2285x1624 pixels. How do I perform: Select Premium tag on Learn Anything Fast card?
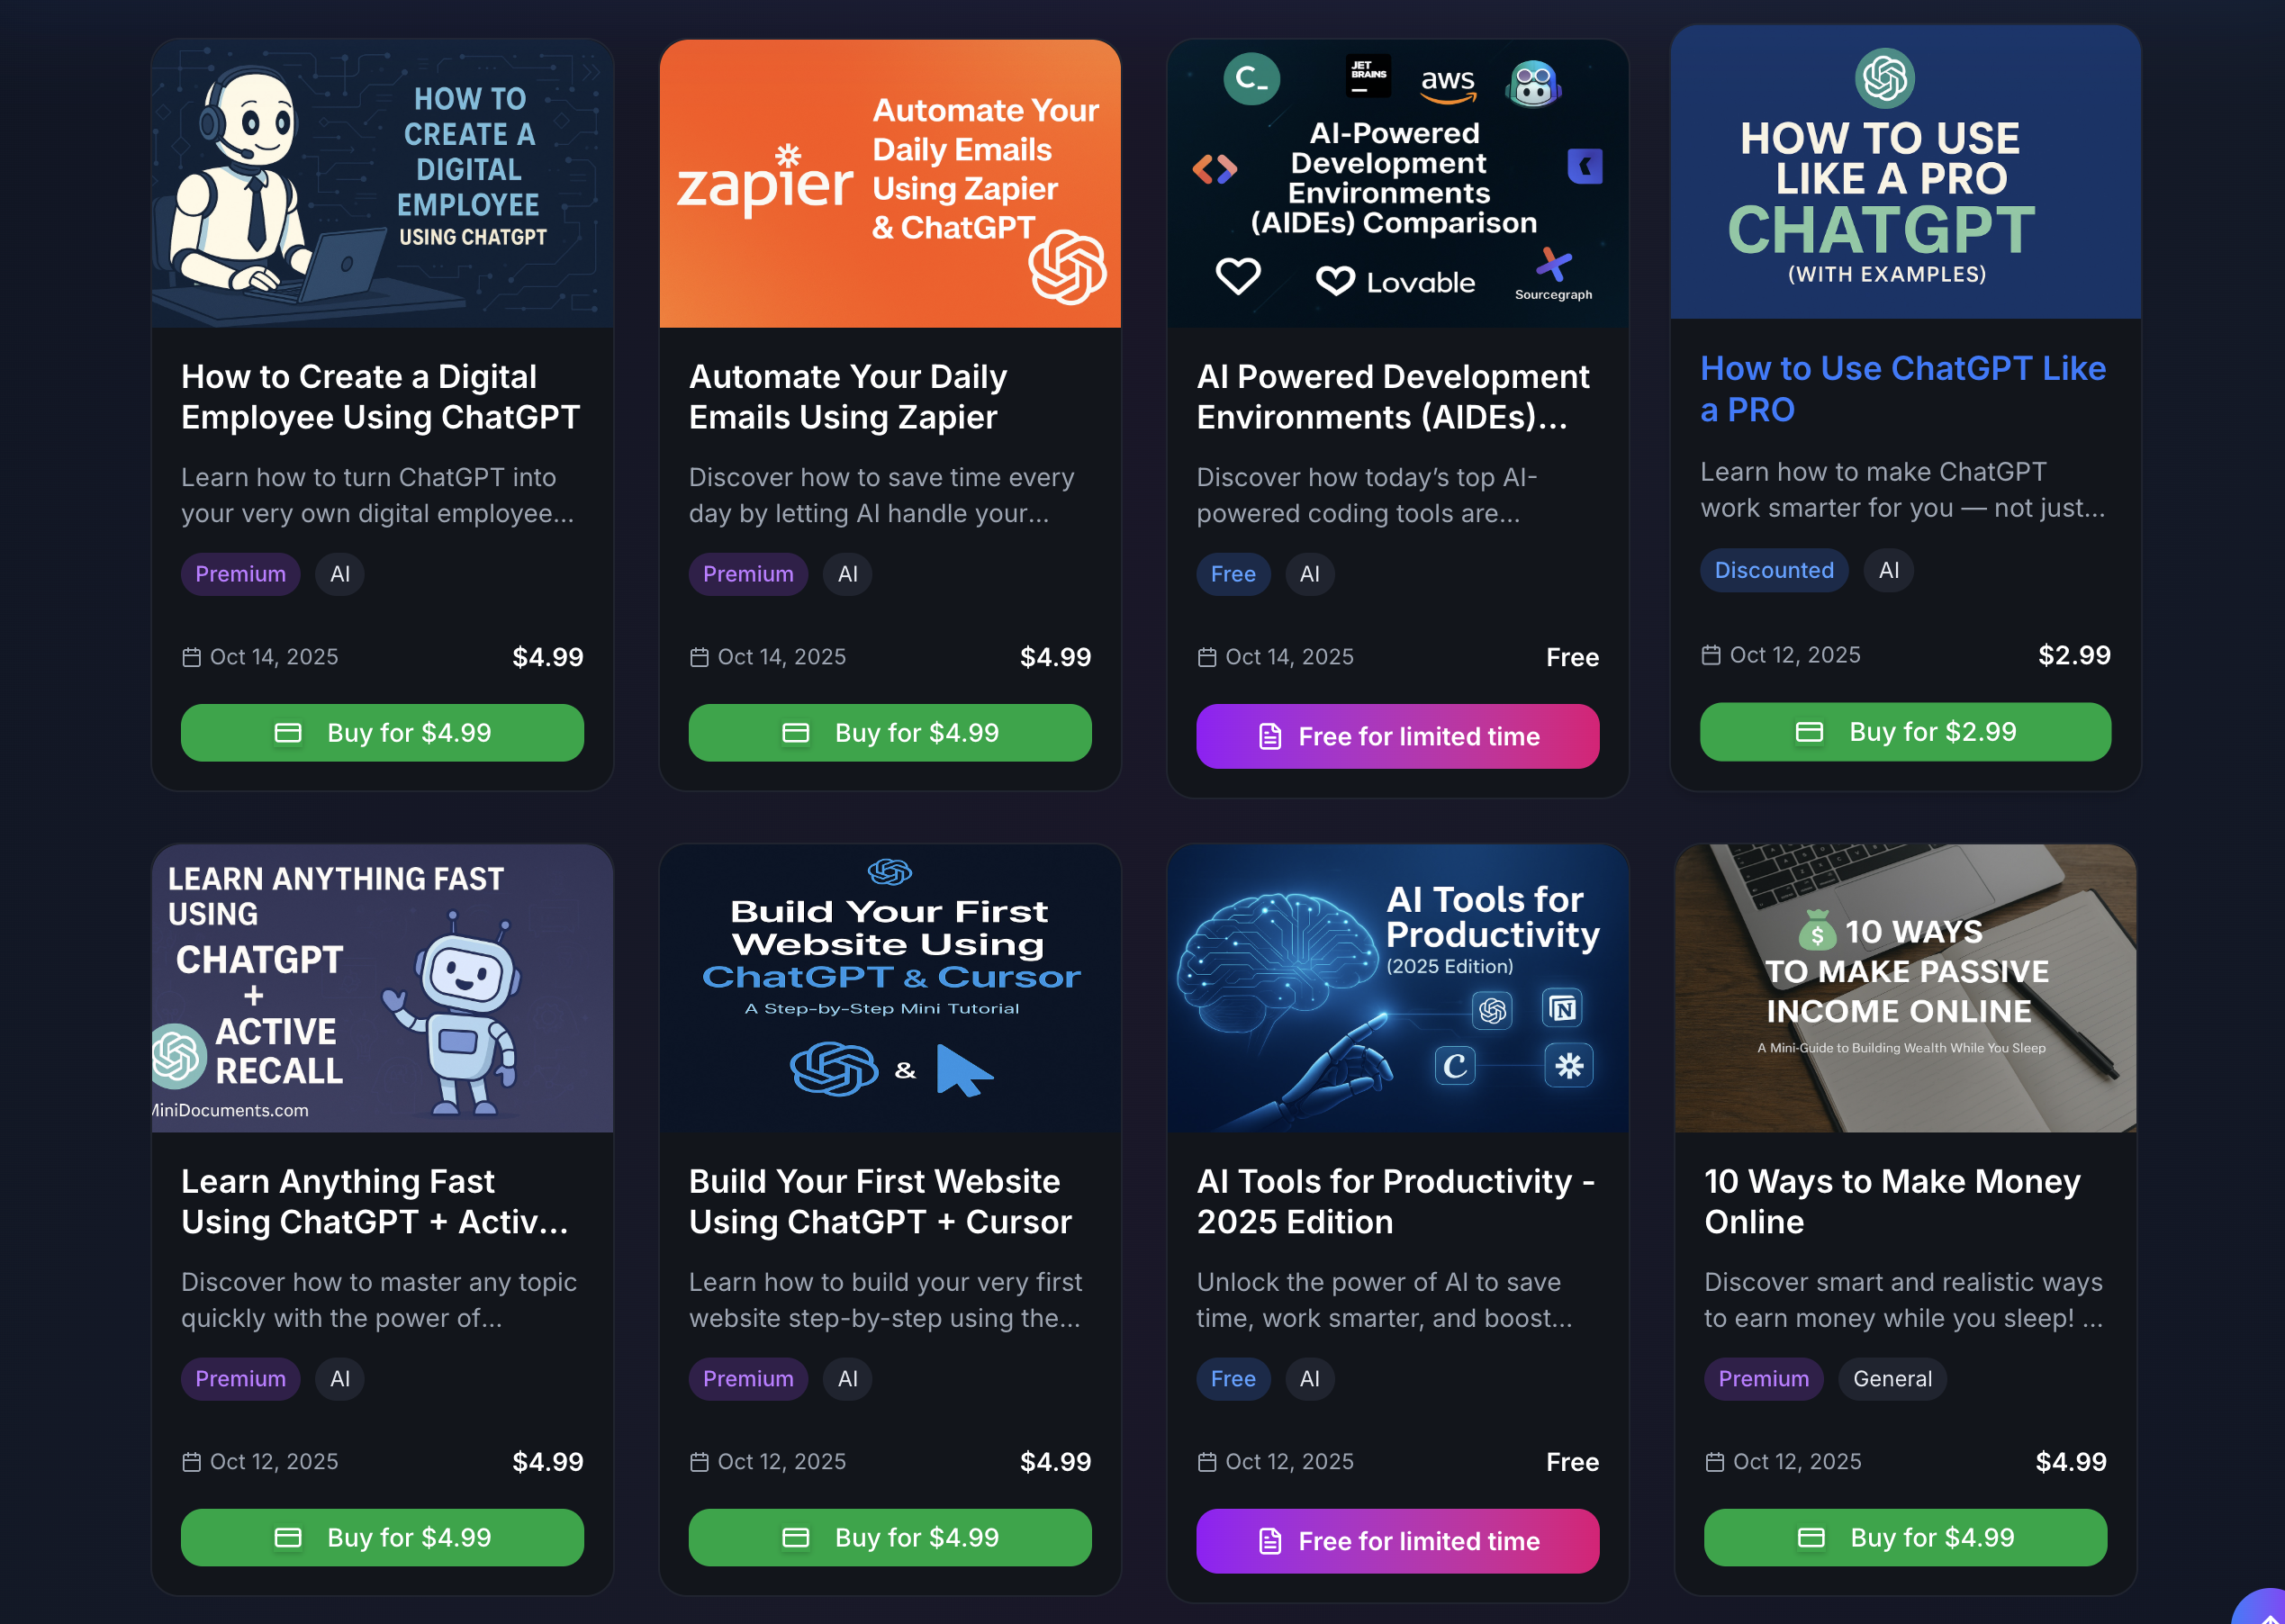pos(240,1379)
